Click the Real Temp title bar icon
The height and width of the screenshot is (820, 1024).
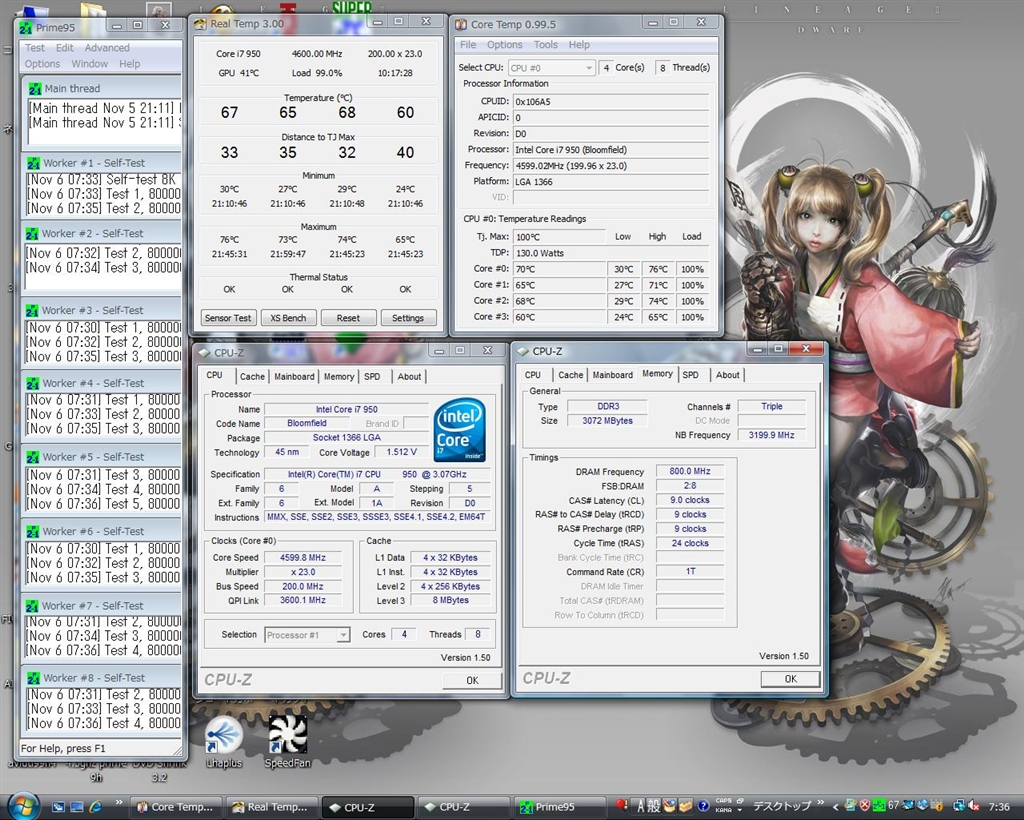point(200,23)
